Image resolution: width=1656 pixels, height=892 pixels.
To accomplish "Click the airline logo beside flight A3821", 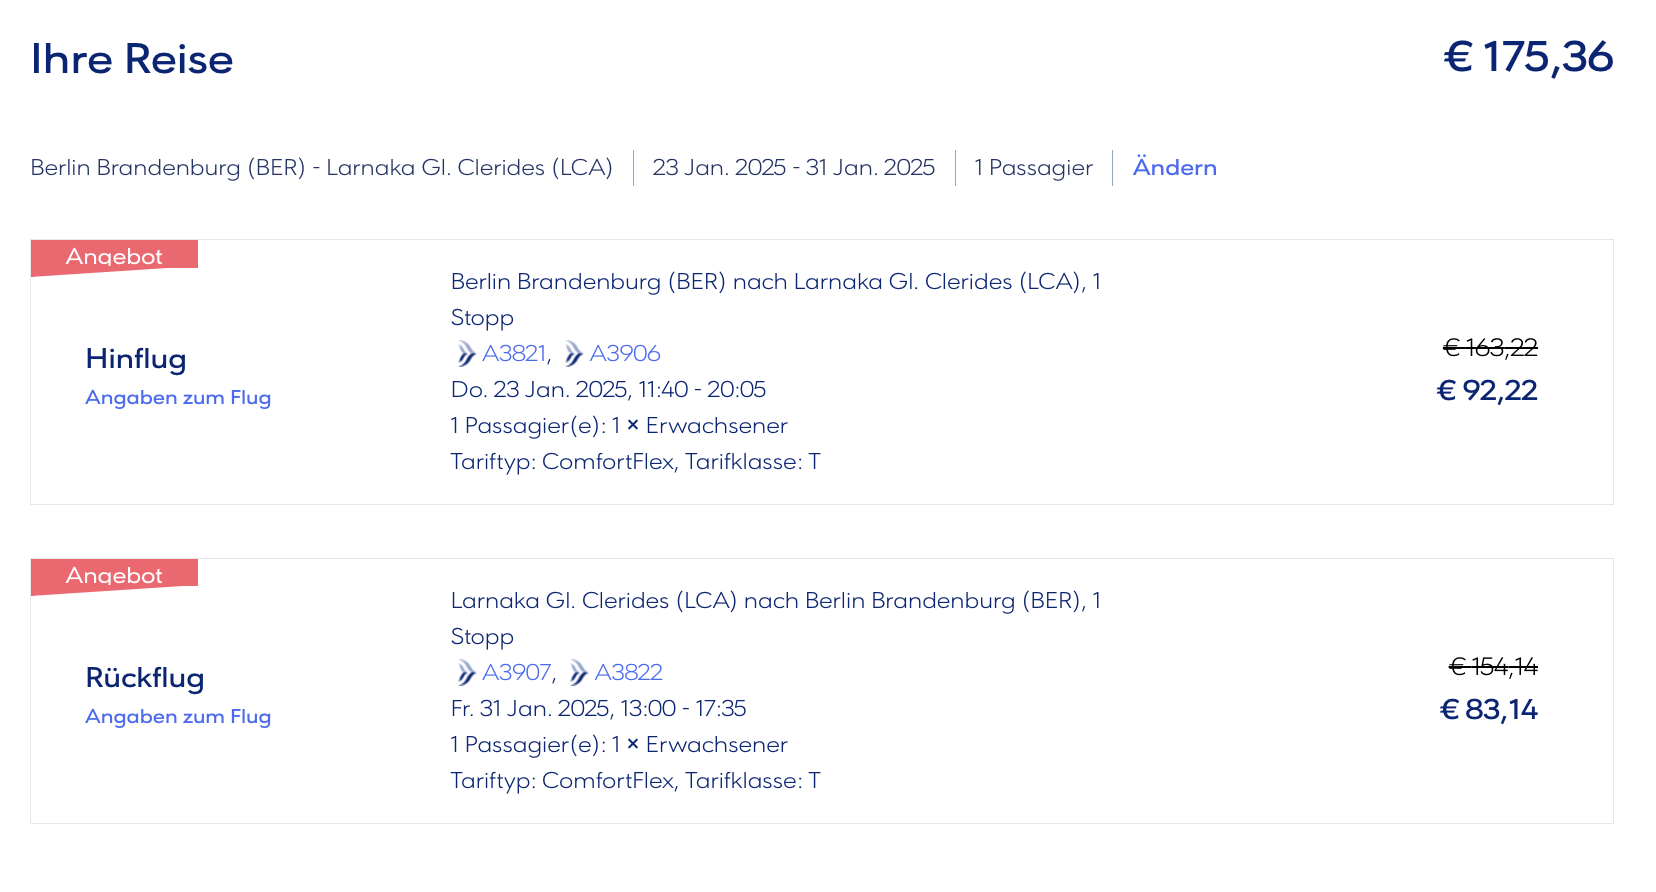I will (x=465, y=354).
